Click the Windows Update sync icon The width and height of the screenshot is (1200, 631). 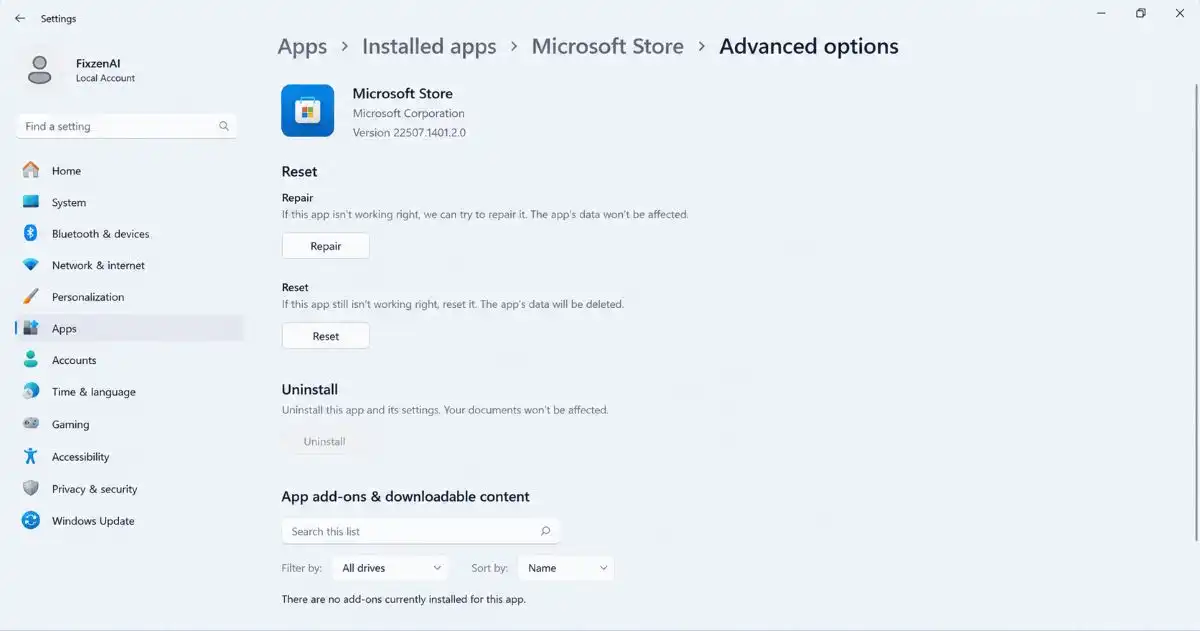(x=31, y=520)
